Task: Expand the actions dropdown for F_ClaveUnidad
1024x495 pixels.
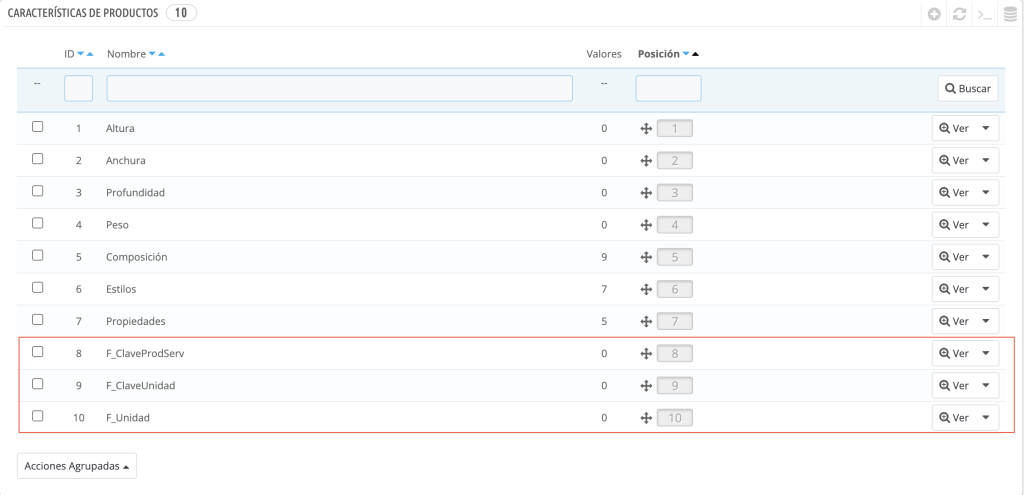Action: (x=986, y=386)
